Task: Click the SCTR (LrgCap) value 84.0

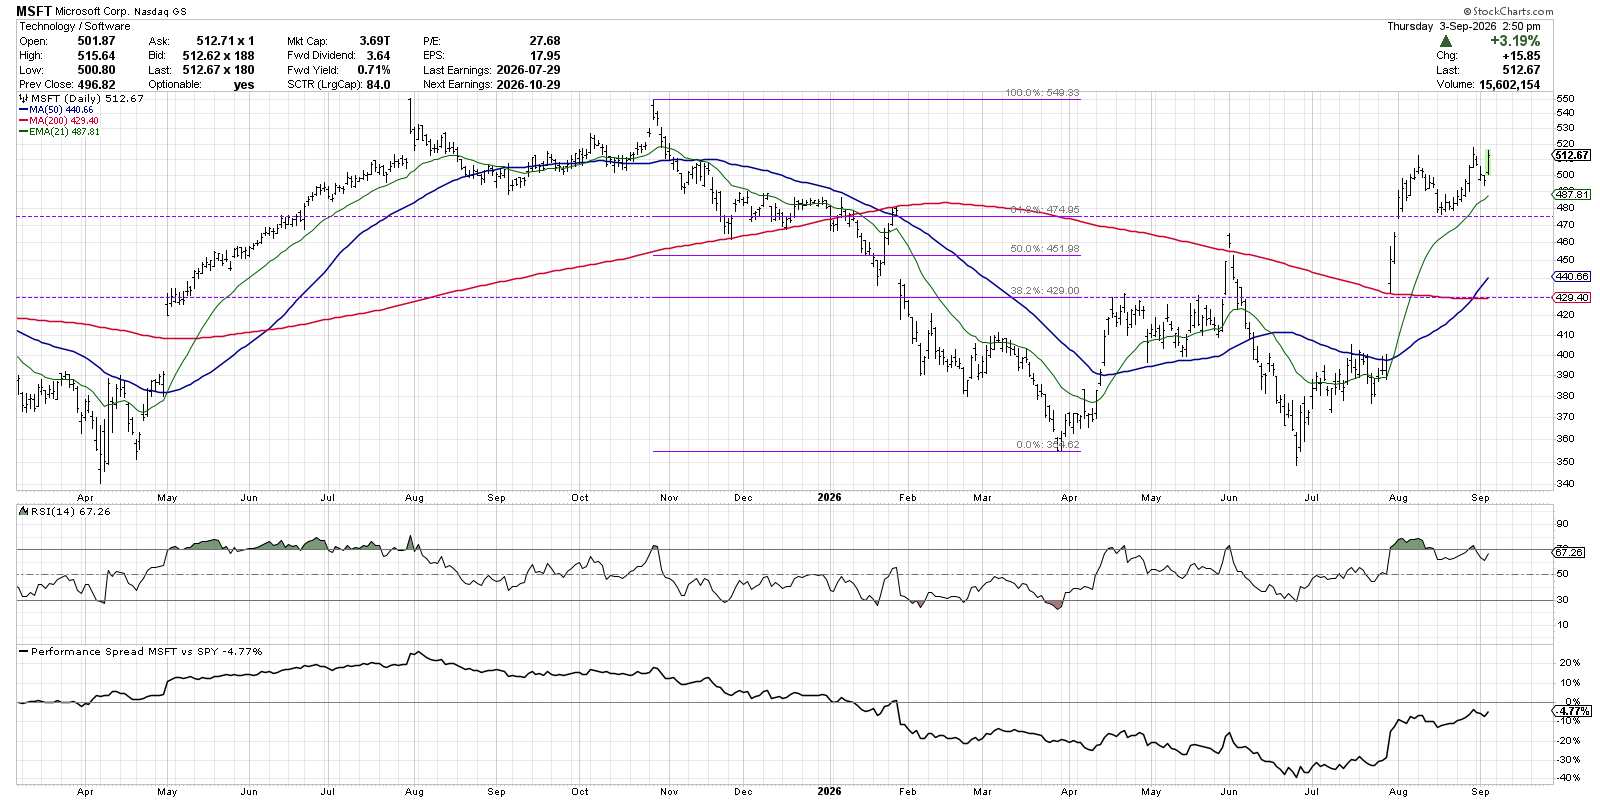Action: (x=378, y=85)
